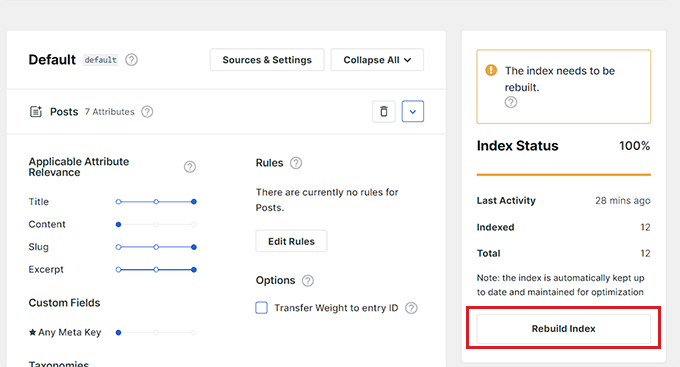
Task: Click the '28 mins ago' last activity value
Action: click(x=623, y=201)
